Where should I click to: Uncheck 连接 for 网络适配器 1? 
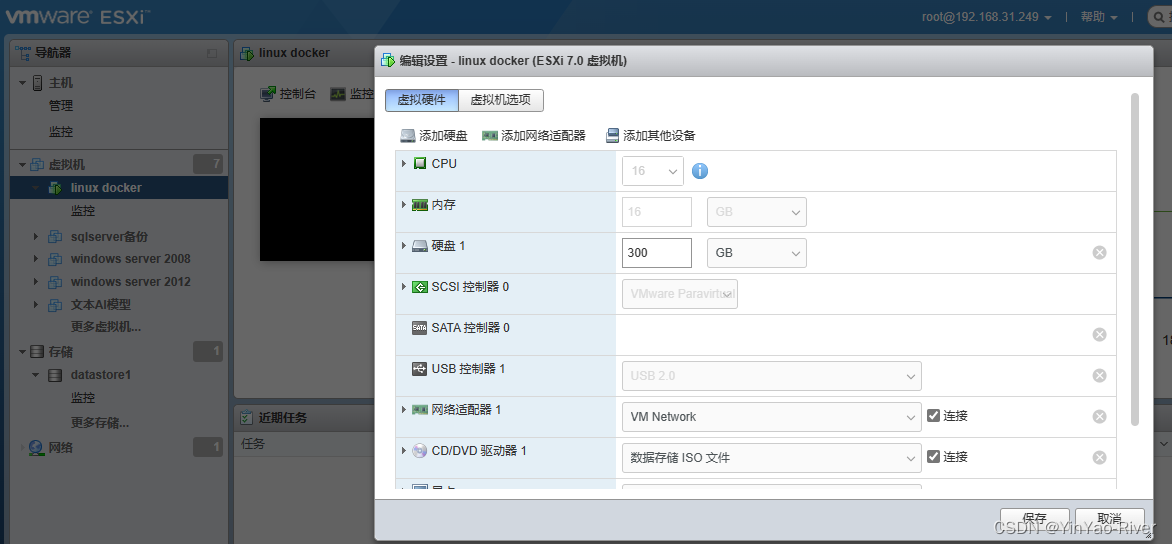[x=933, y=415]
